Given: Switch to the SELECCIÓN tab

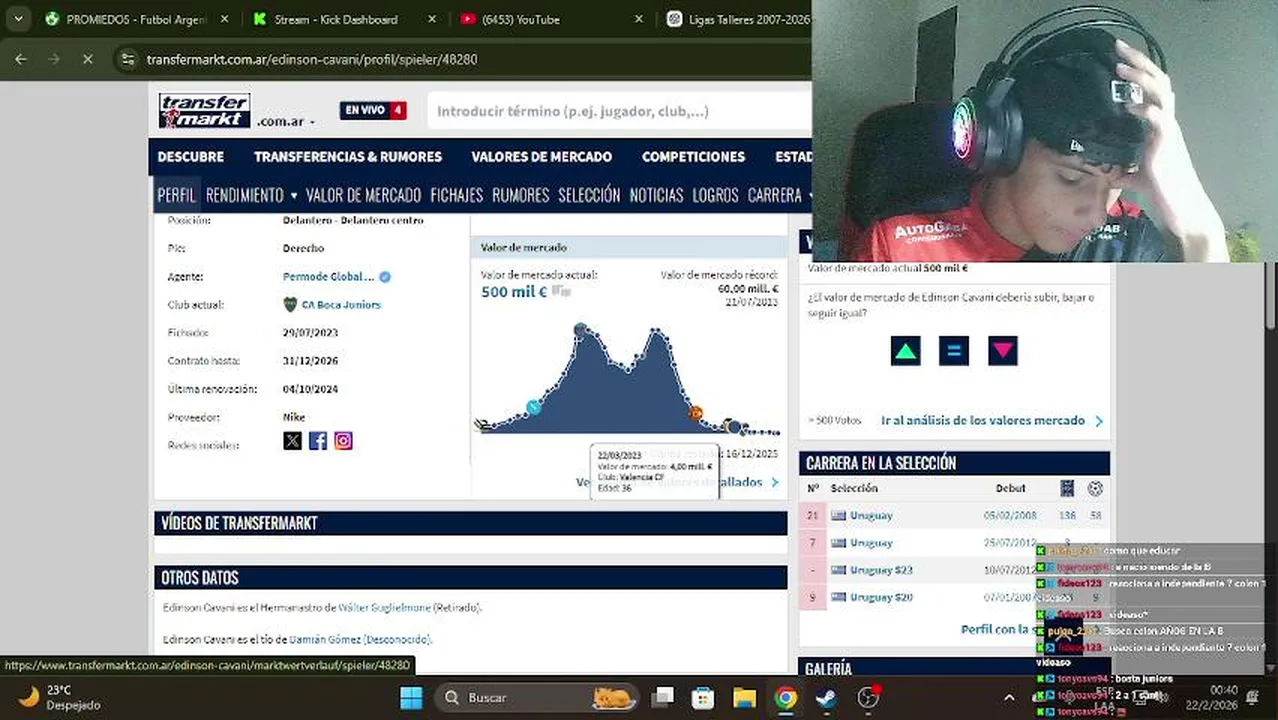Looking at the screenshot, I should pos(589,195).
